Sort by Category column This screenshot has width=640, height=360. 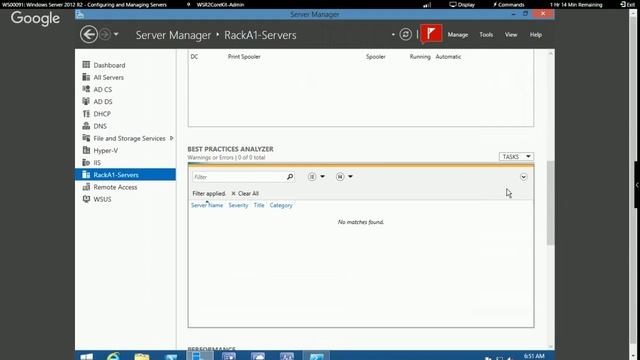[281, 205]
